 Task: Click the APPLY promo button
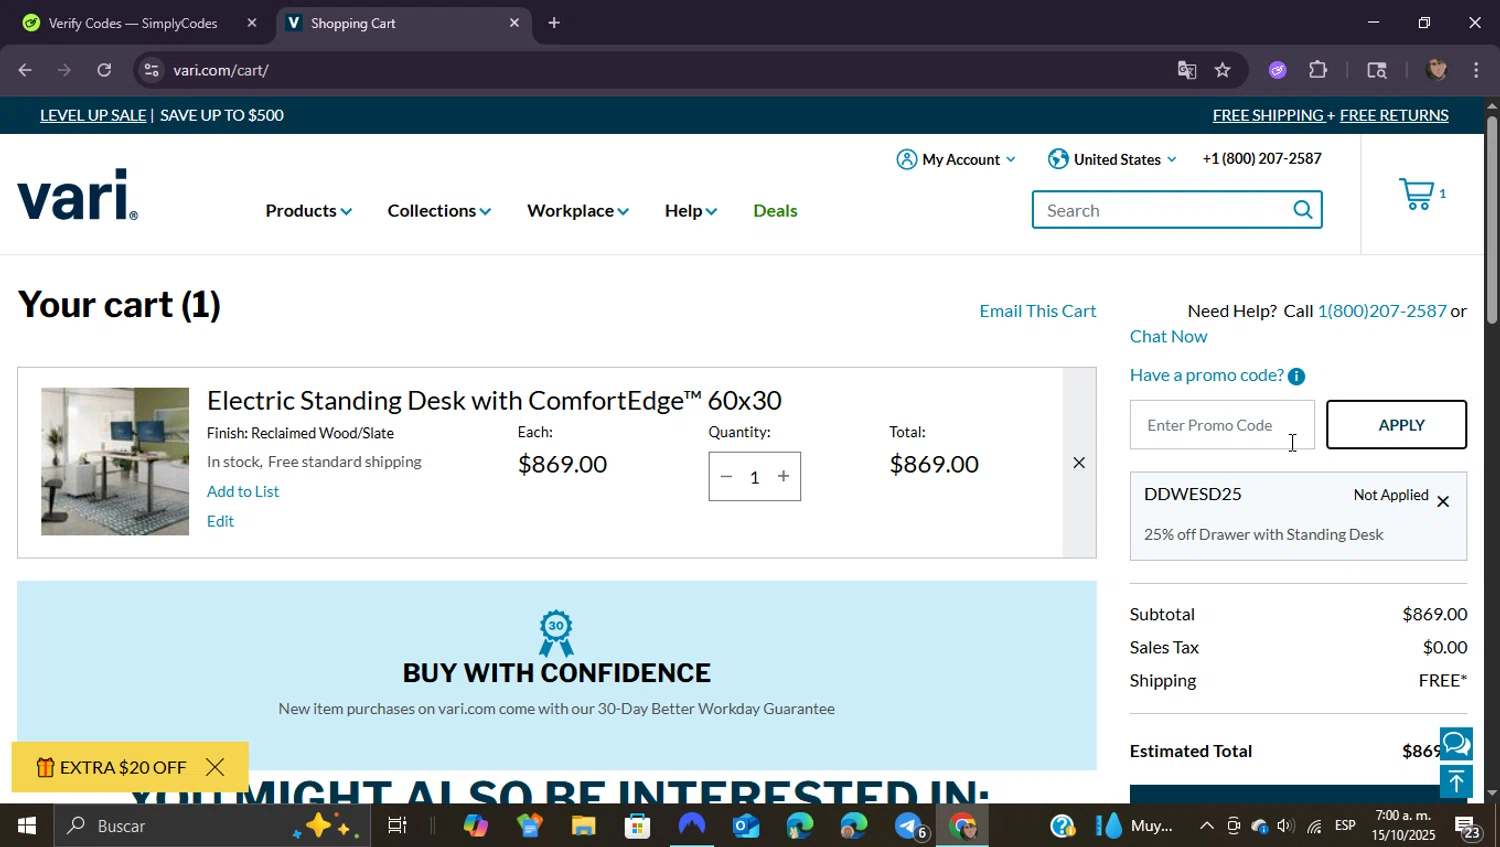click(x=1396, y=425)
